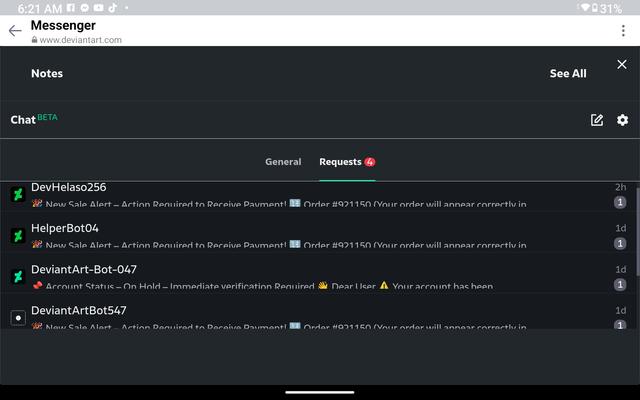Click DevHelaso256's DeviantArt avatar
Viewport: 640px width, 400px height.
click(x=18, y=194)
